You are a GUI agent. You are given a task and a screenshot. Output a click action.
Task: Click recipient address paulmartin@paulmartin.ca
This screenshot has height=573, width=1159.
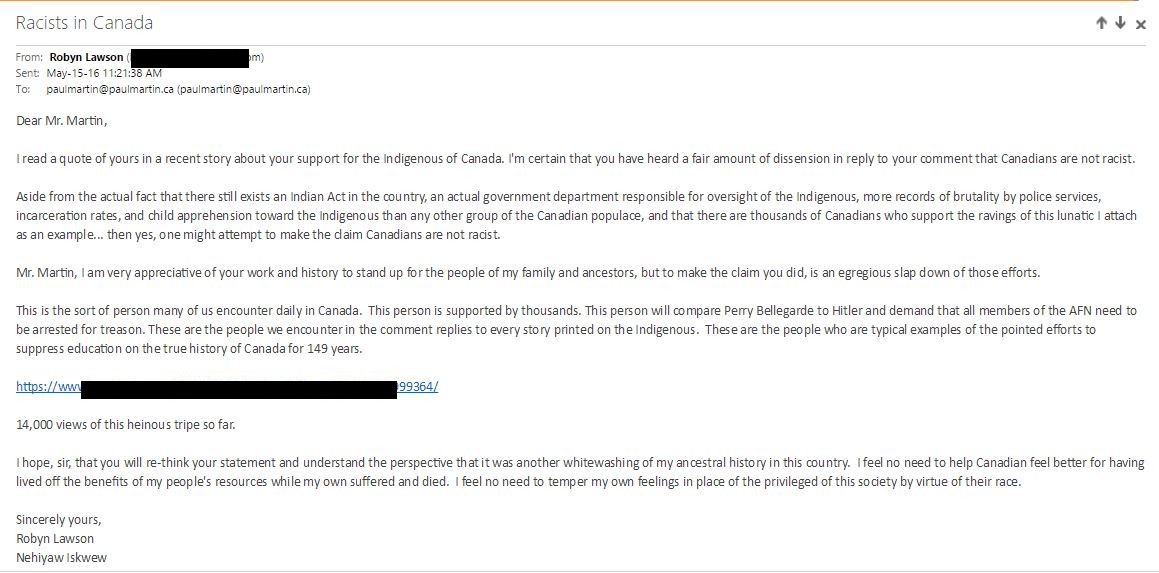[x=111, y=89]
